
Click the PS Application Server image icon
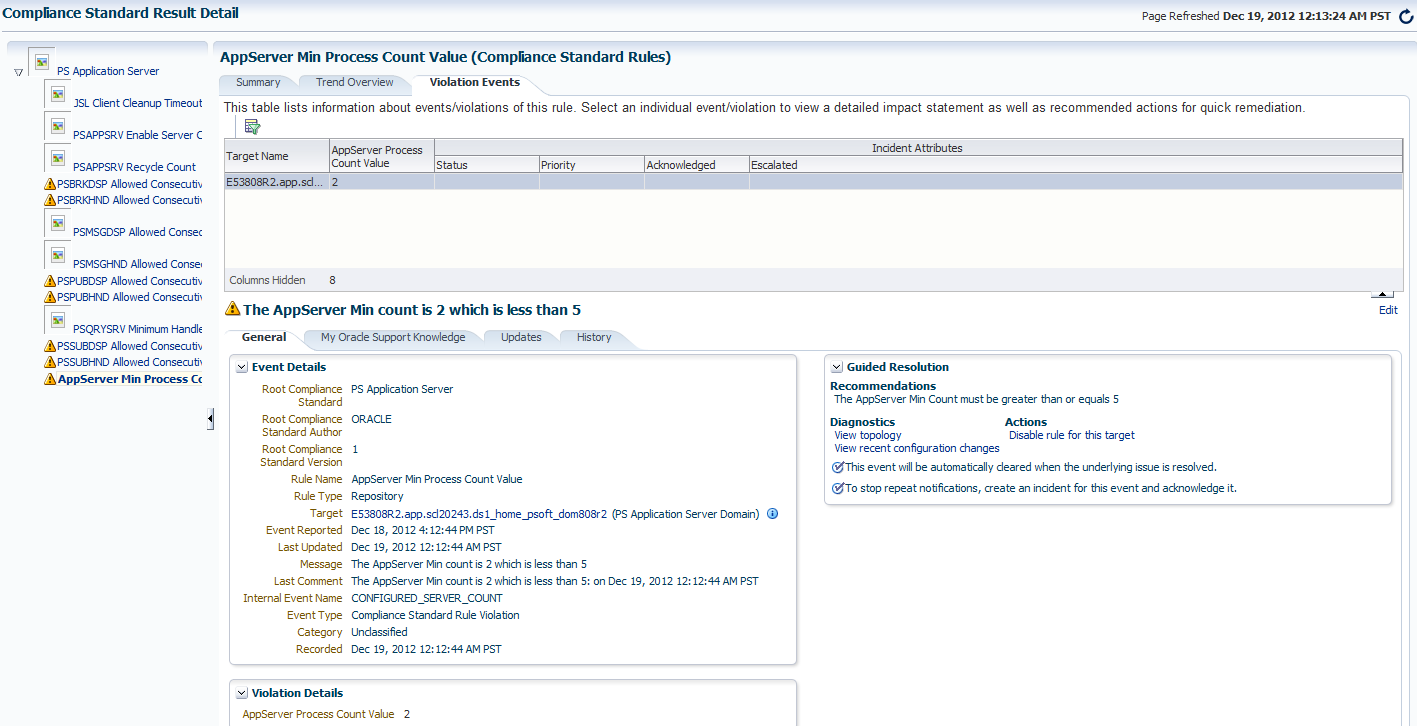pyautogui.click(x=42, y=62)
